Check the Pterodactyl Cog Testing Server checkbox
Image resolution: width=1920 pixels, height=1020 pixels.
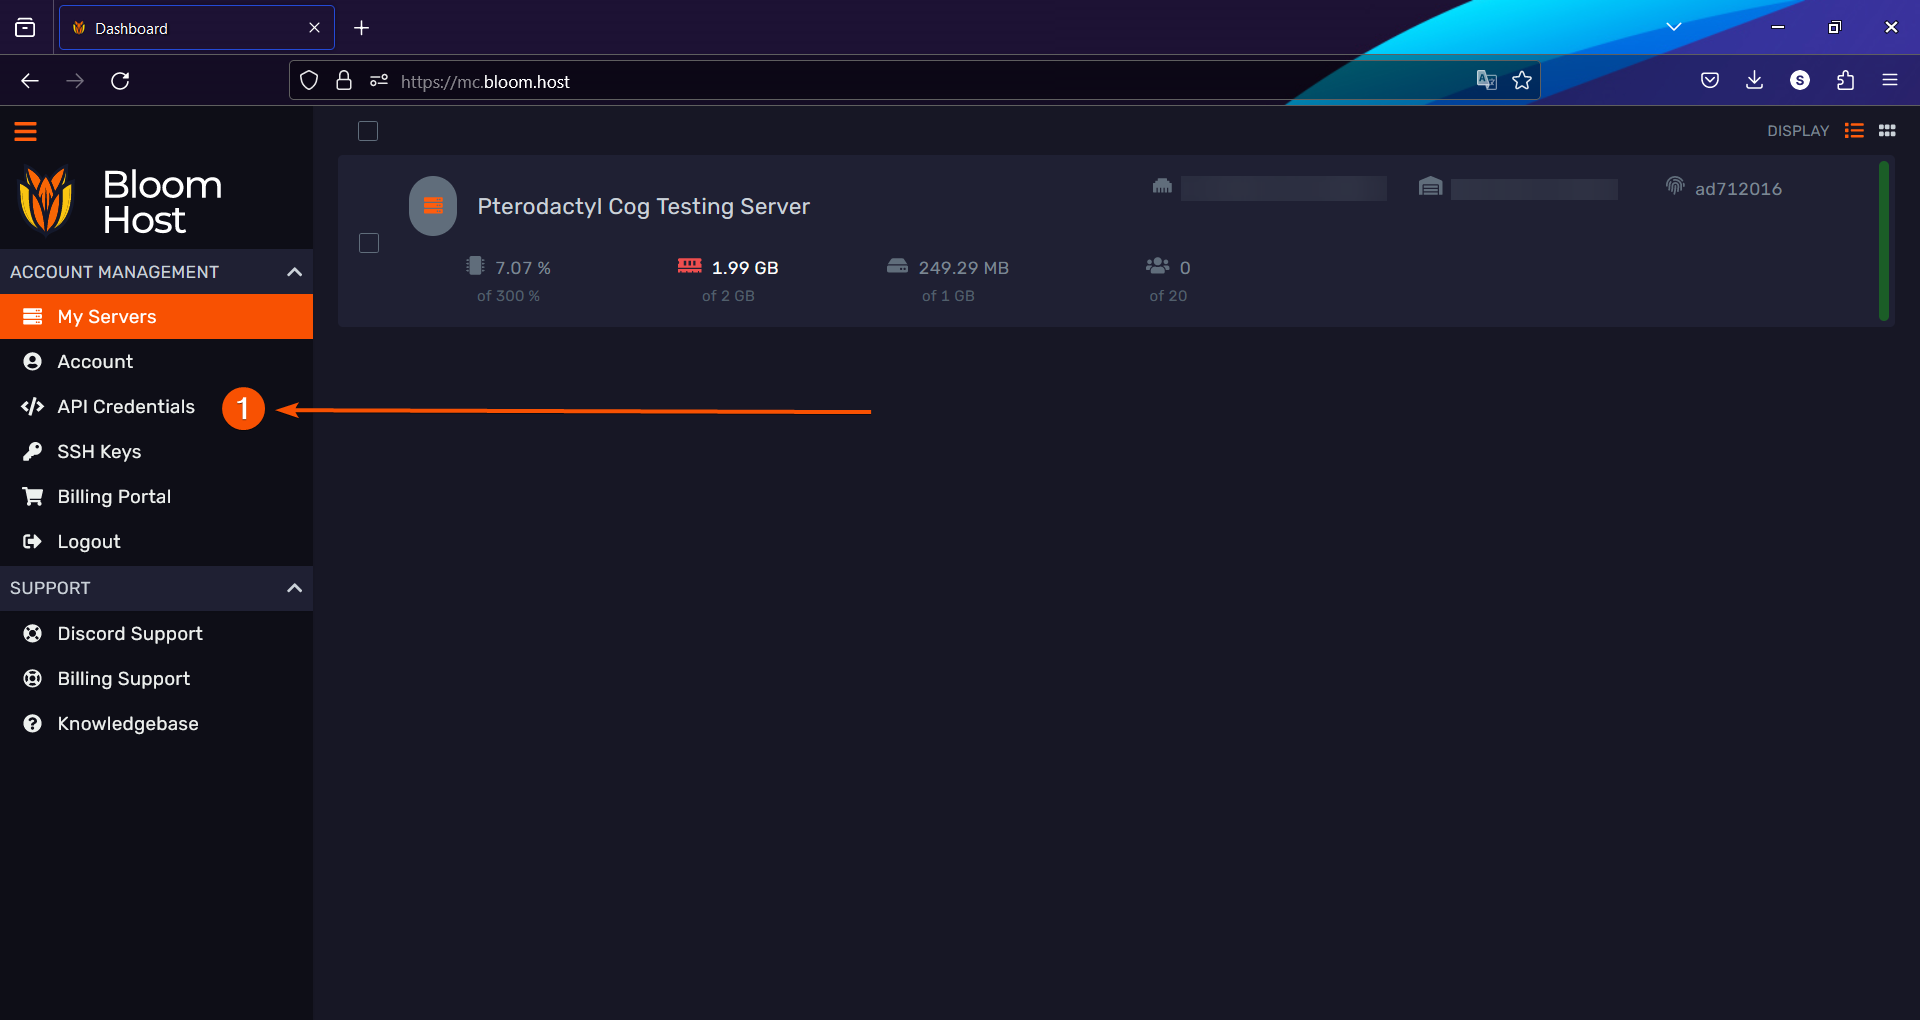pos(369,243)
